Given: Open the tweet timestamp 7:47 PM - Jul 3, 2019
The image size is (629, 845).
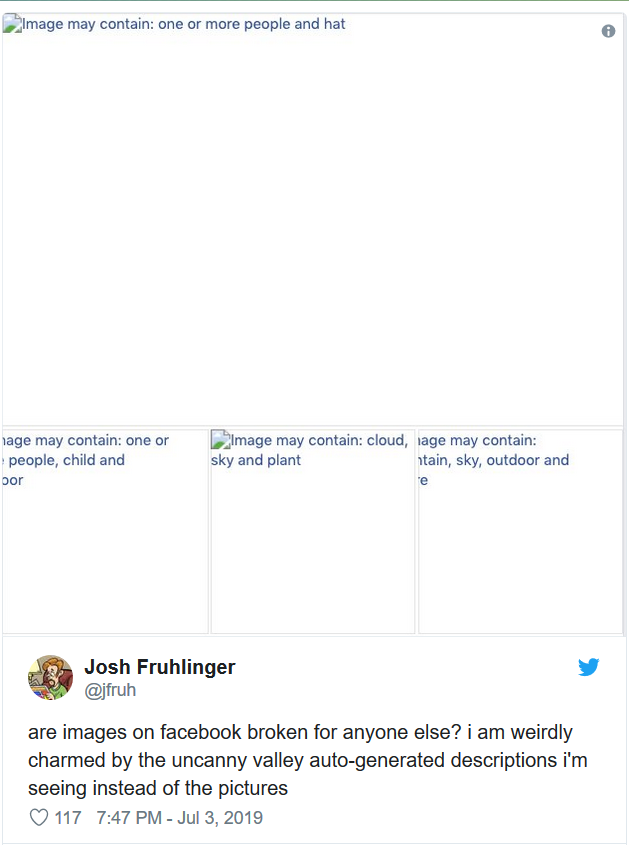Looking at the screenshot, I should 179,817.
